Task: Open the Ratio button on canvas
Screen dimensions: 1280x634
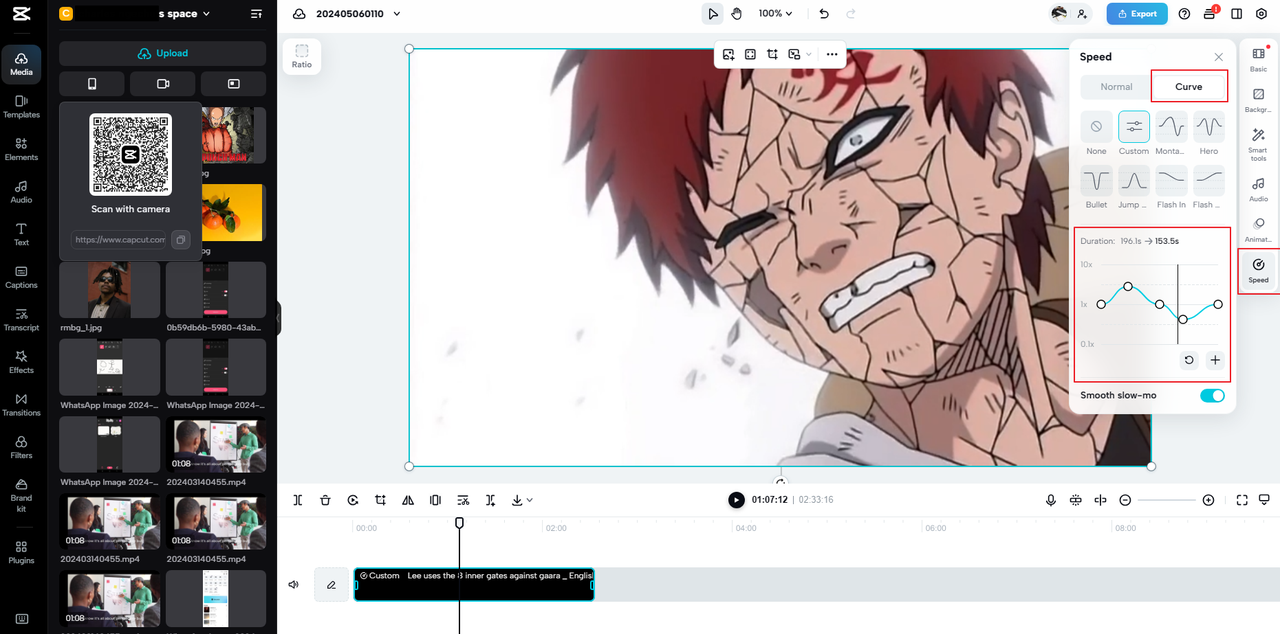Action: (302, 56)
